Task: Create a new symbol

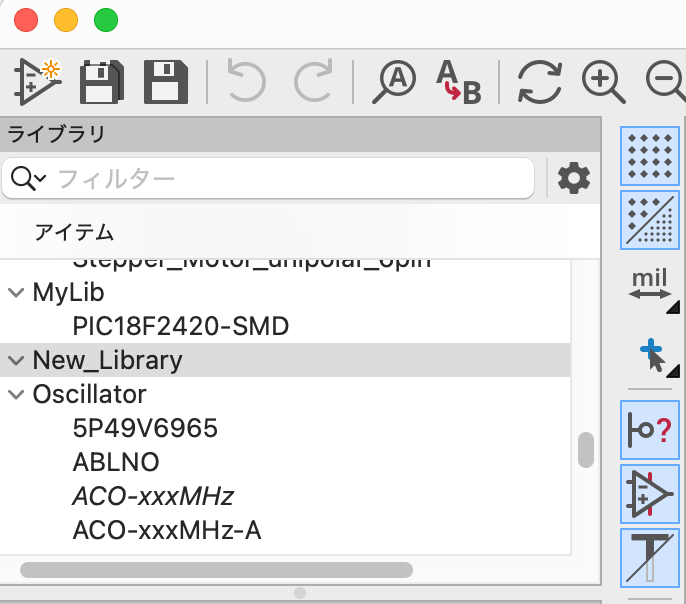Action: click(37, 82)
